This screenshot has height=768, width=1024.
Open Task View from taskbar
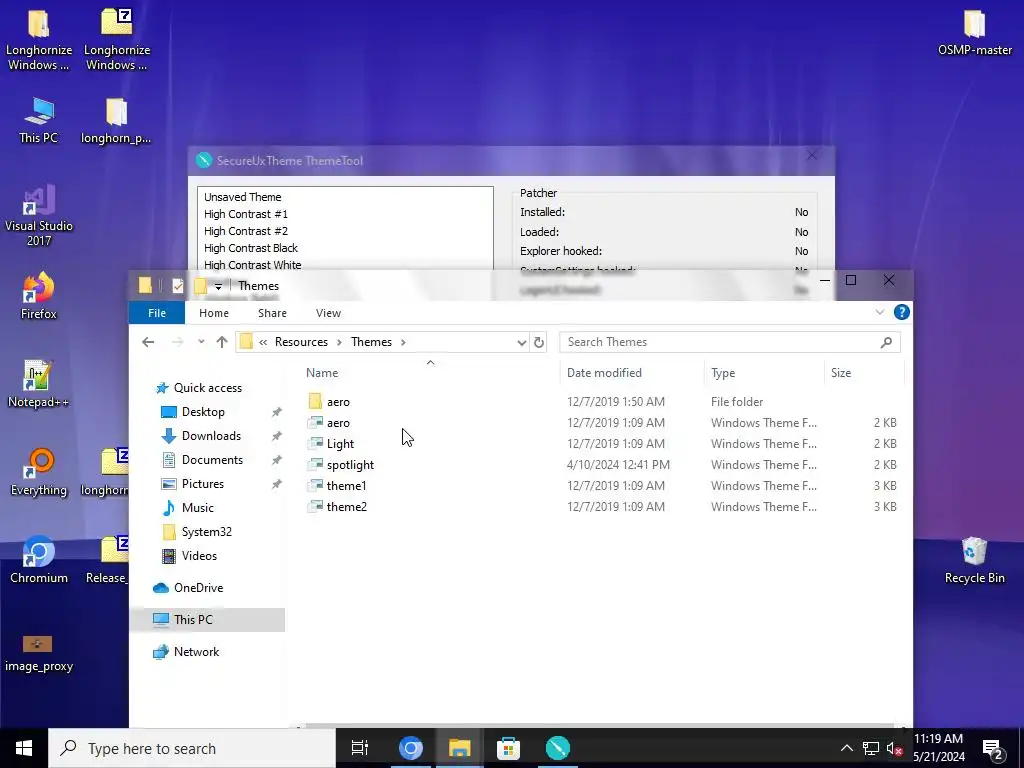click(x=360, y=748)
